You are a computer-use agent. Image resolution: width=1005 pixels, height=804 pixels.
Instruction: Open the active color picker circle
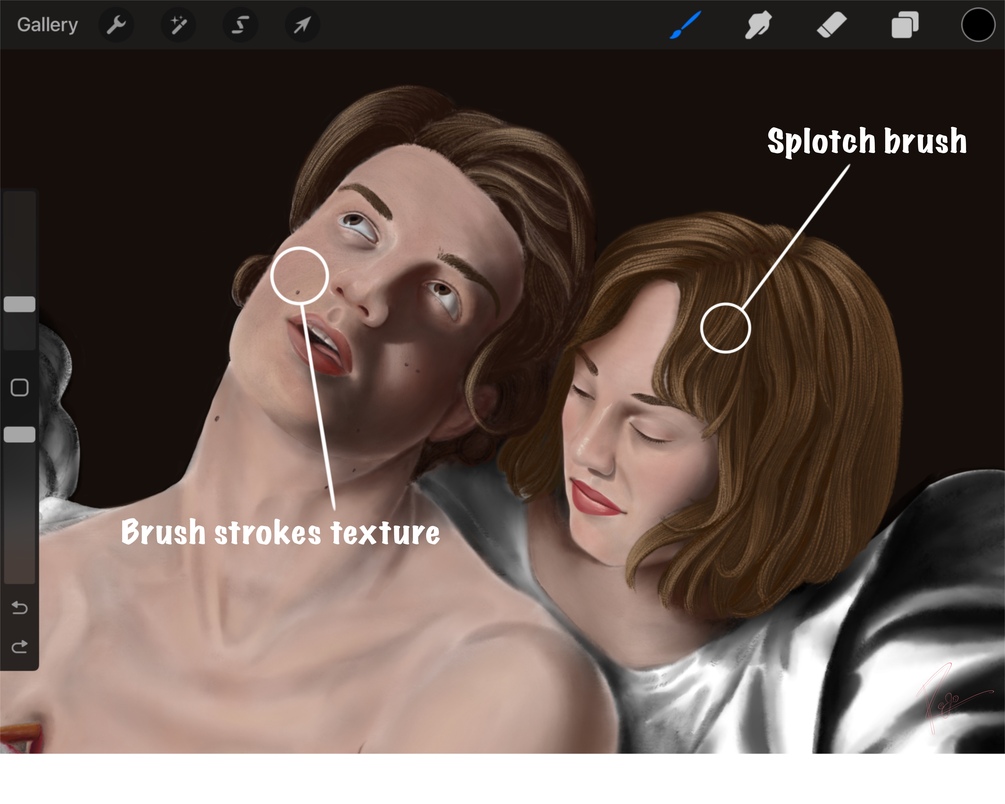click(978, 25)
